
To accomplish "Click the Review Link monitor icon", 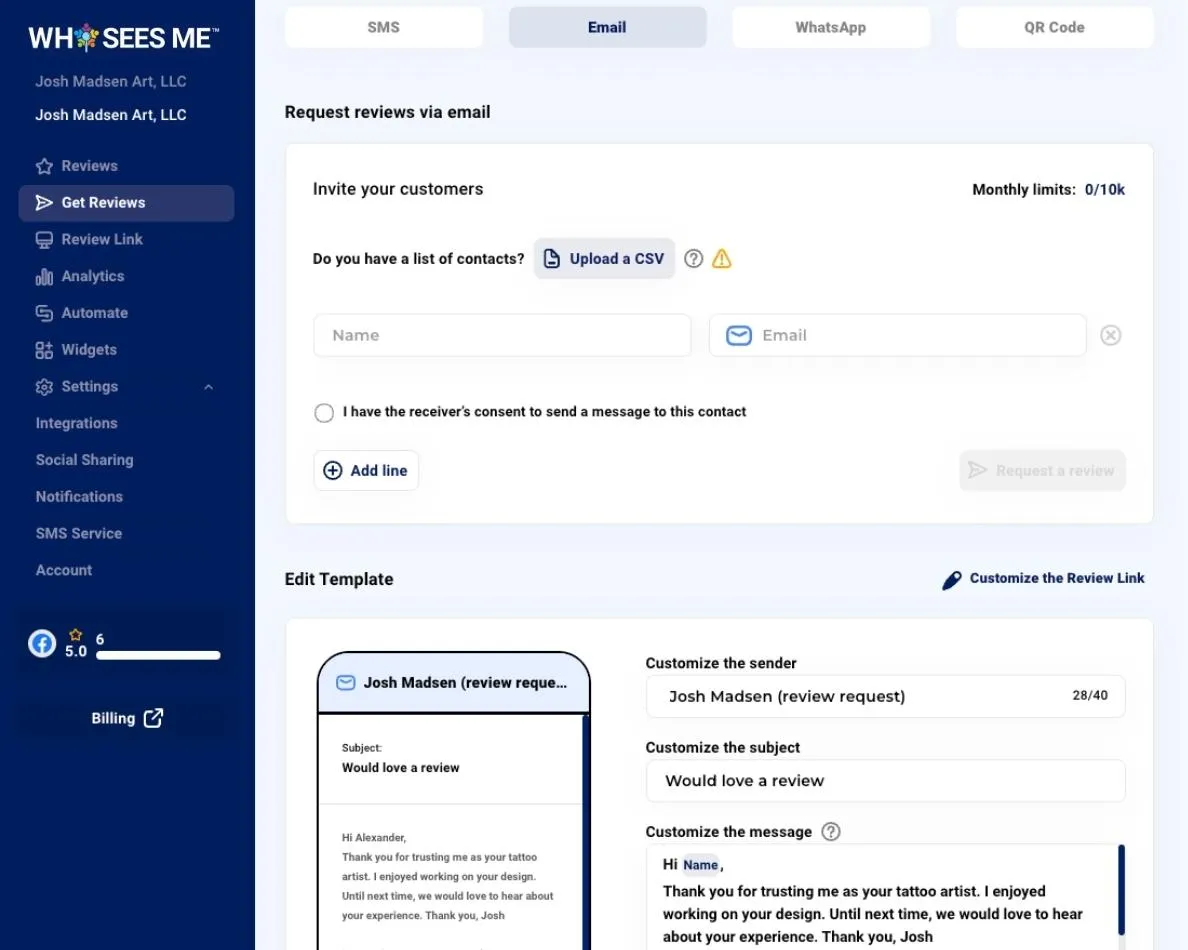I will point(44,239).
